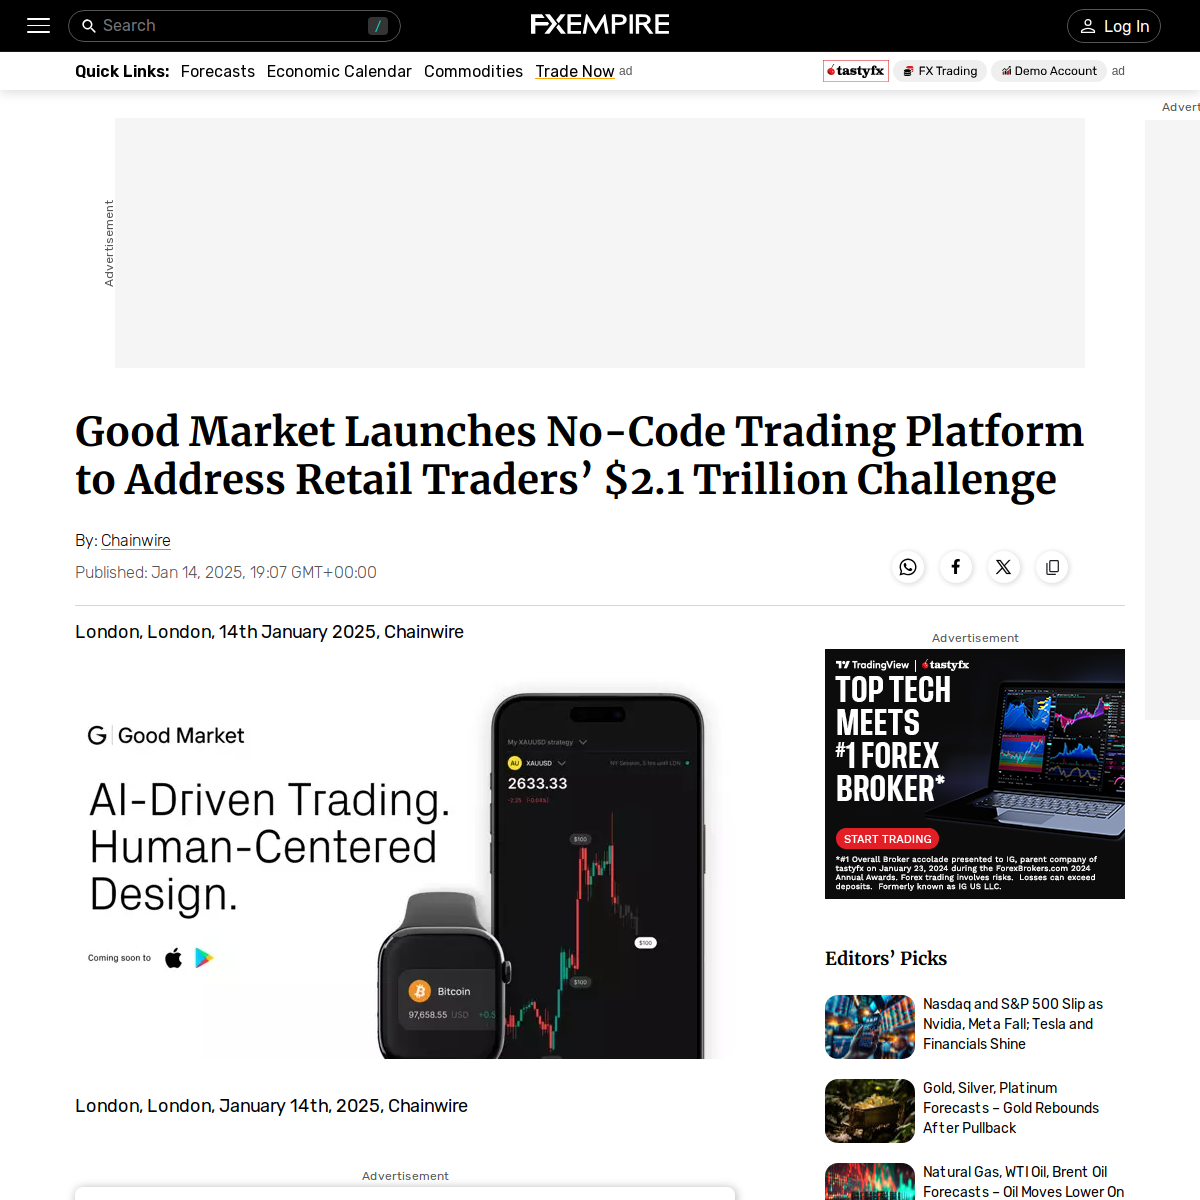Select the FX Trading pill

[940, 71]
